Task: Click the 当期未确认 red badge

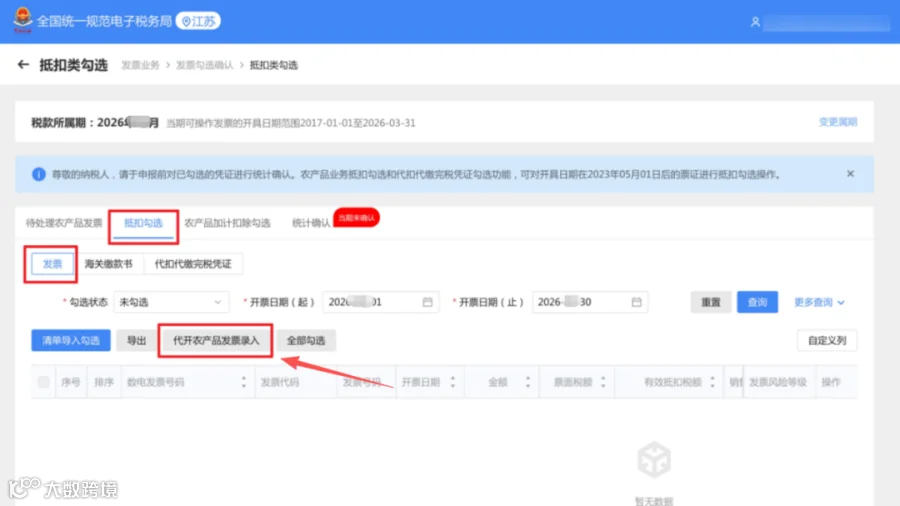Action: (356, 217)
